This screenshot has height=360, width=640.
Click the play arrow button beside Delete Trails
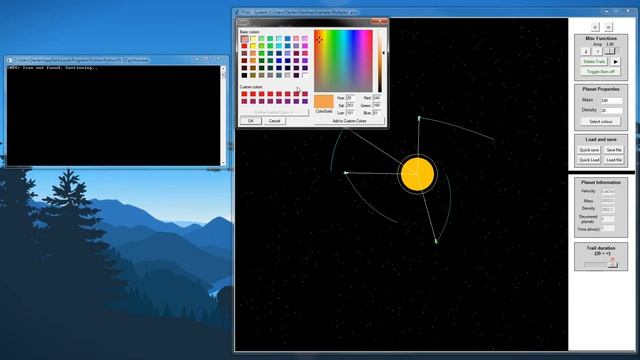point(615,62)
